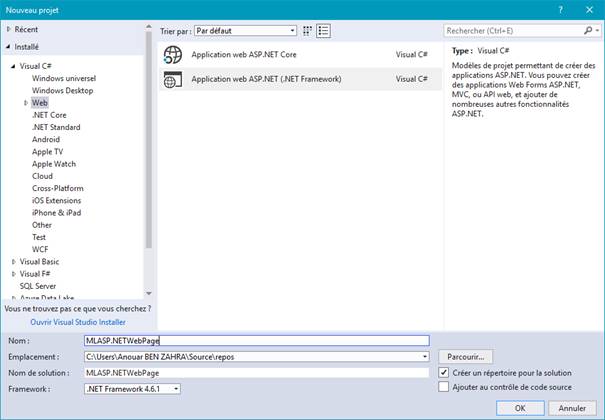Click the Nom de solution field

pos(257,373)
